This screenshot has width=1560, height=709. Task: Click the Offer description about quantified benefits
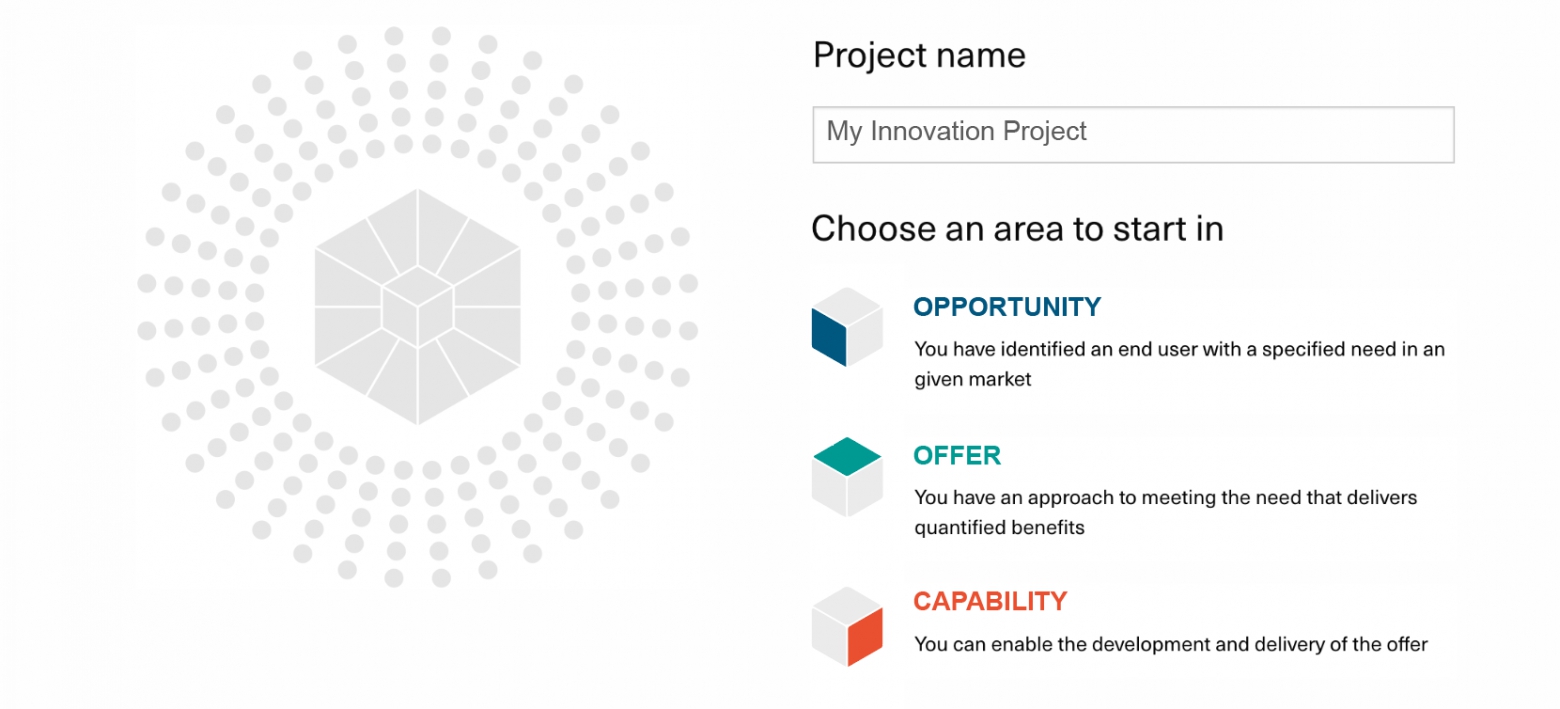coord(1166,512)
